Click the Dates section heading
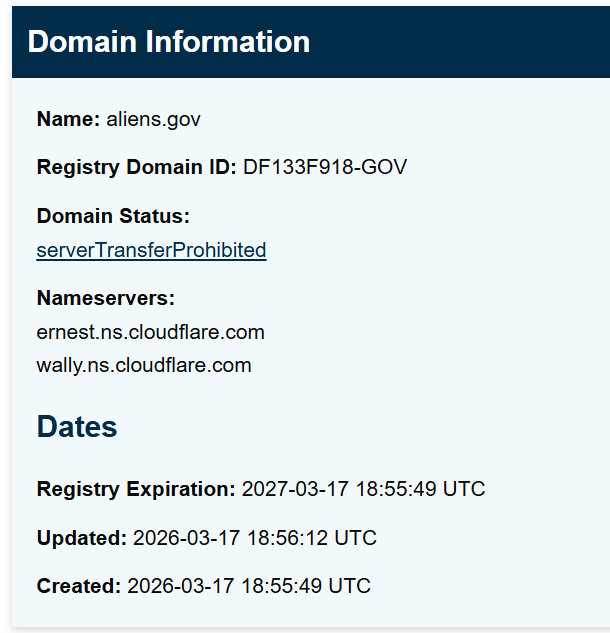The height and width of the screenshot is (633, 610). point(77,427)
